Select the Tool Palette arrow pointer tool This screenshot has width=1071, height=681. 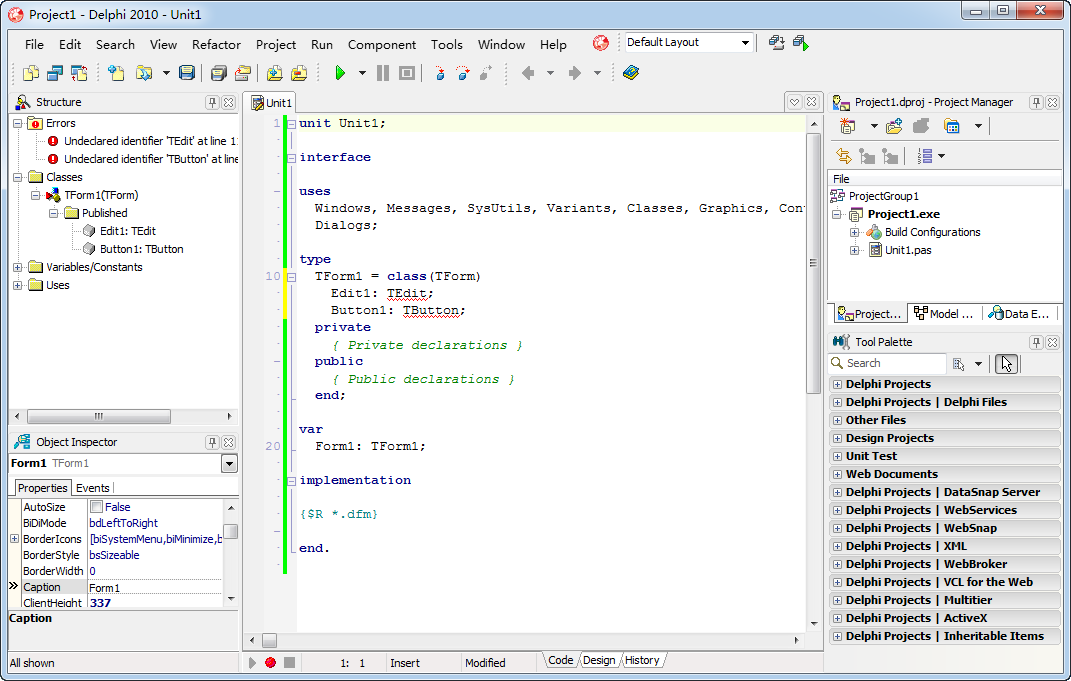[1006, 364]
